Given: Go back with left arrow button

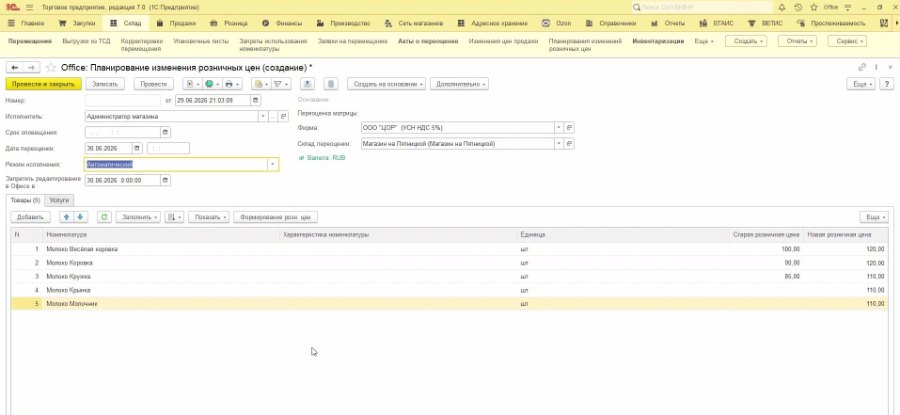Looking at the screenshot, I should pyautogui.click(x=15, y=68).
